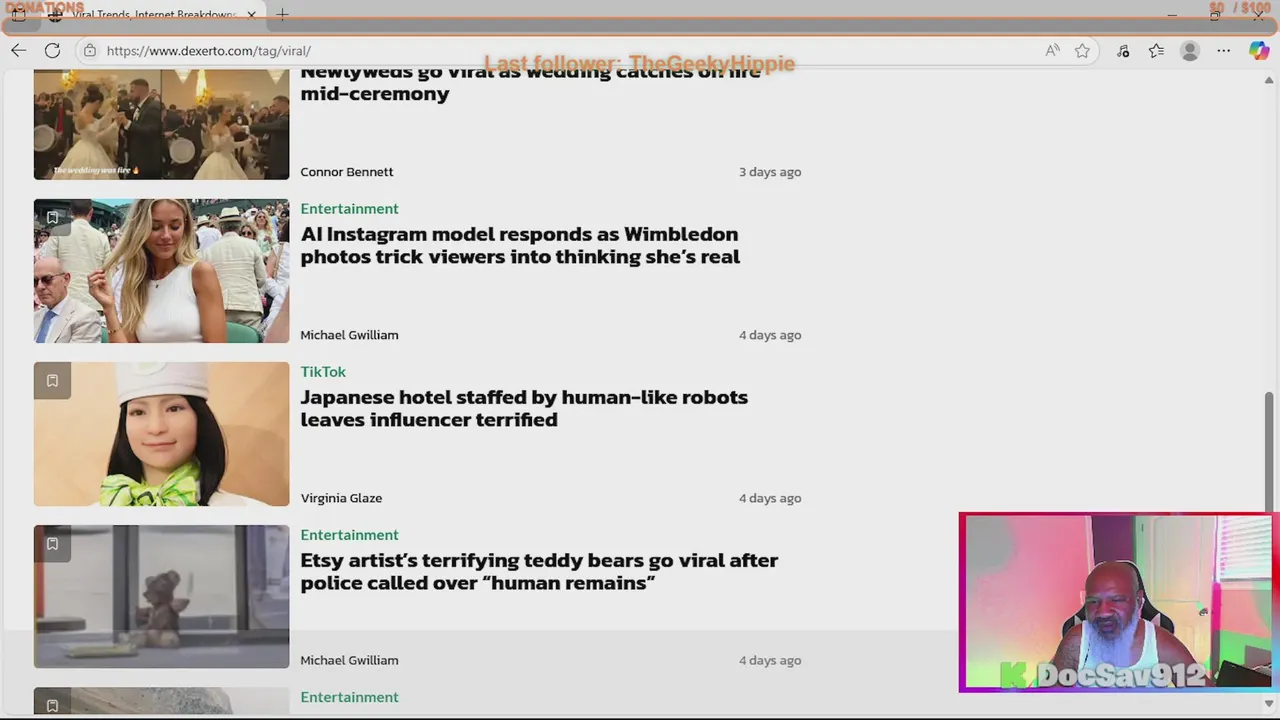
Task: Open teddy bear thumbnail image
Action: coord(161,597)
